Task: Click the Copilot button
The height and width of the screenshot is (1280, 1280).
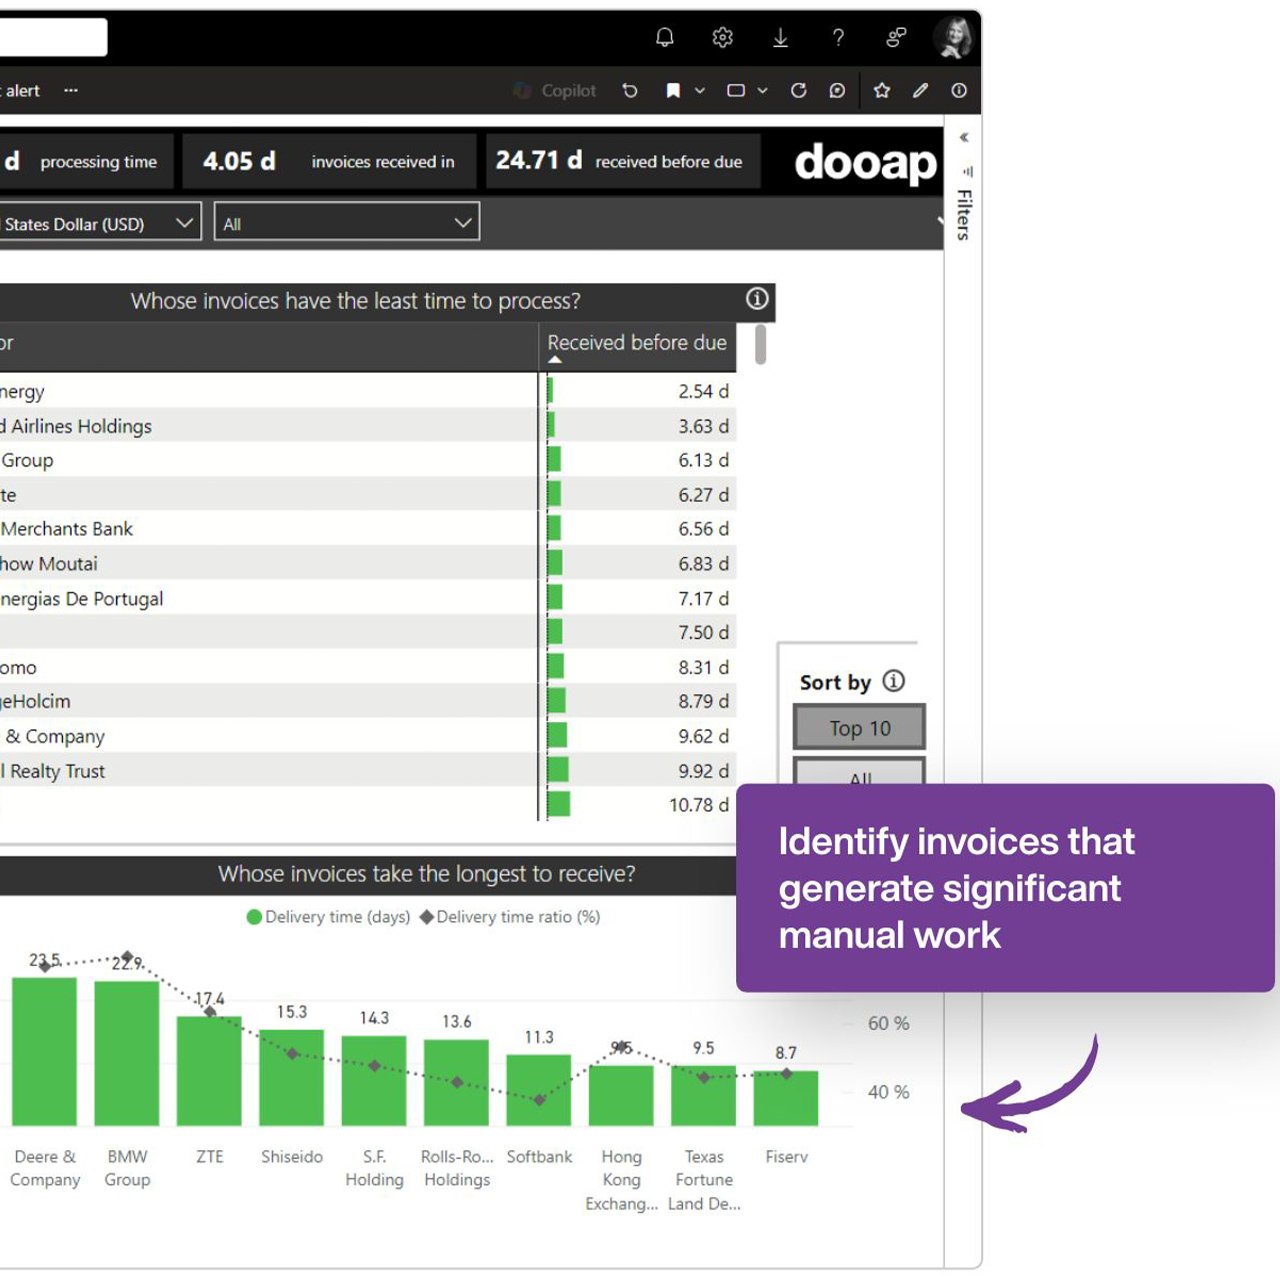Action: tap(555, 91)
